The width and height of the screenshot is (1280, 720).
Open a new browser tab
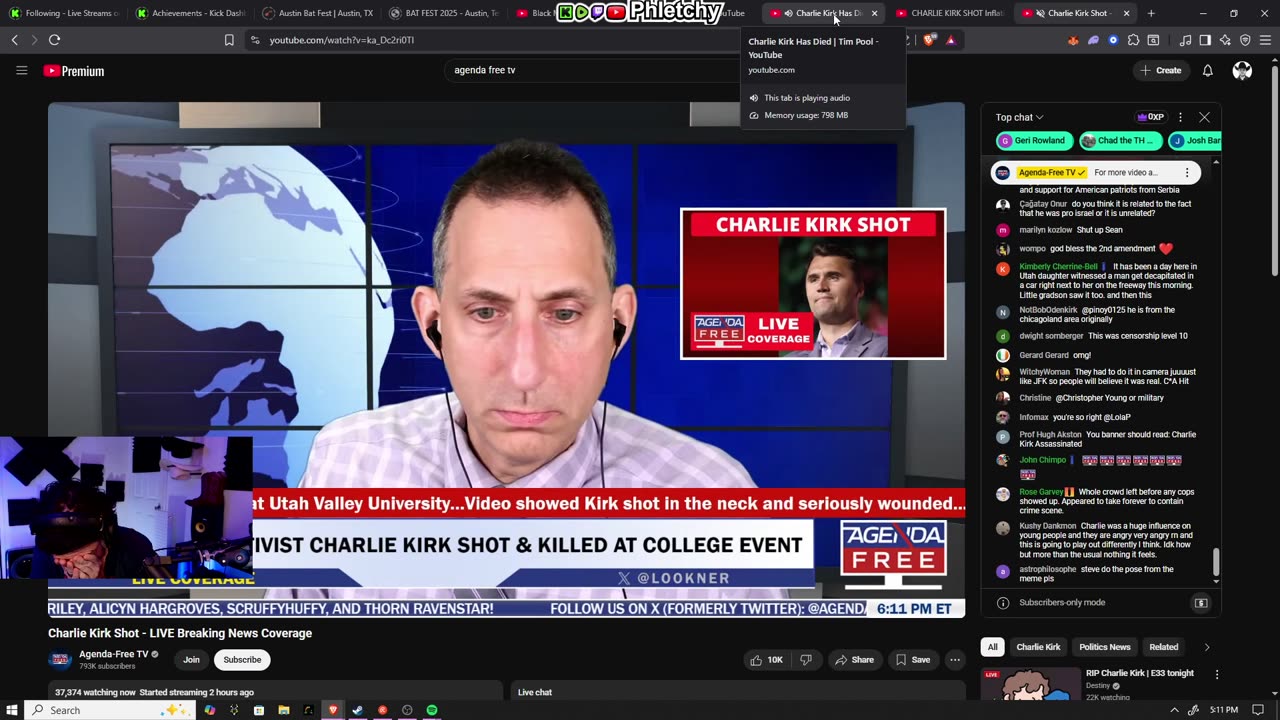1151,13
